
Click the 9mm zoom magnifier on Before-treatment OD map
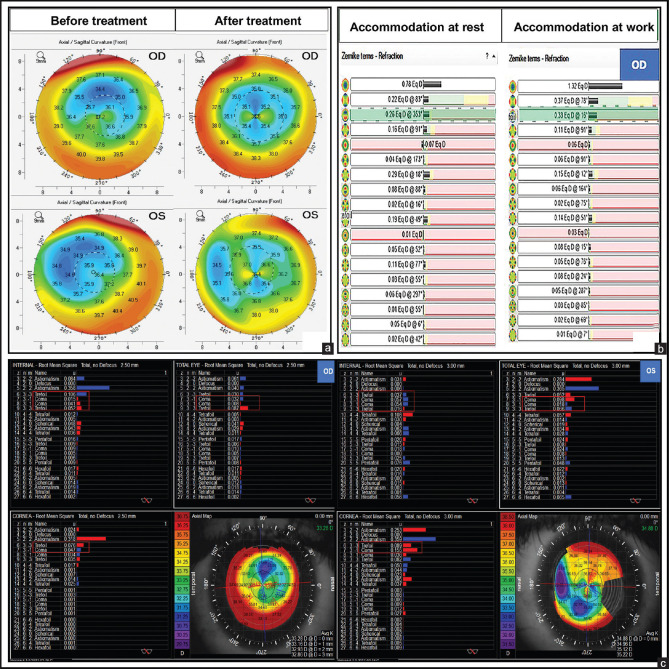41,57
